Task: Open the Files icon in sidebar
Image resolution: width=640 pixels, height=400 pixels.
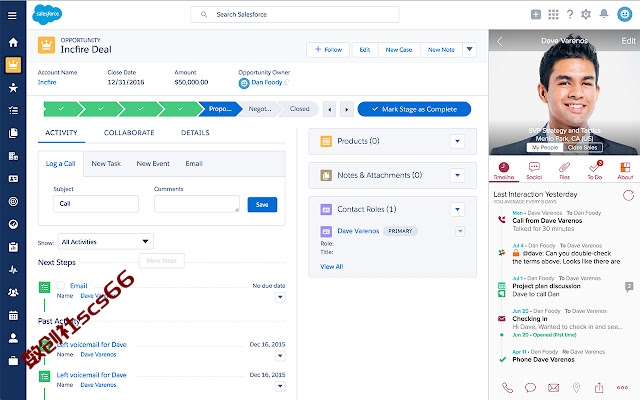Action: pos(13,133)
